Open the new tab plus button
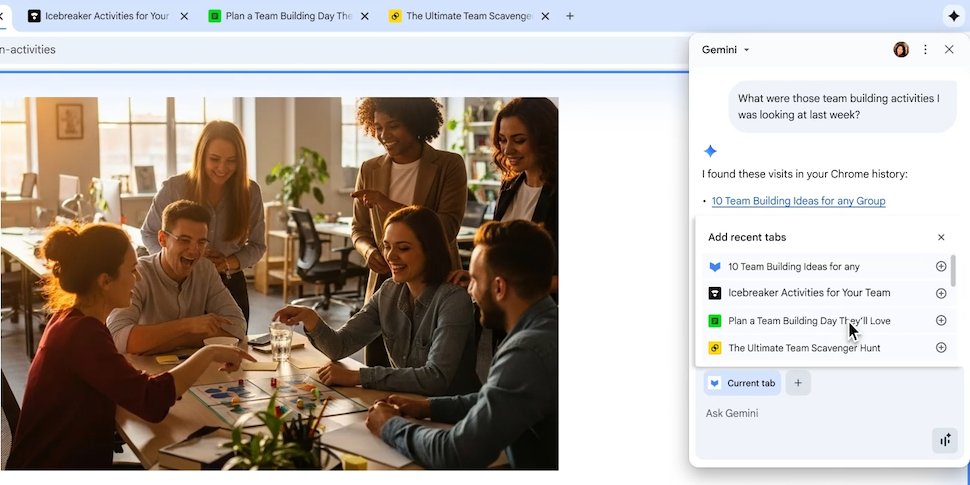This screenshot has width=970, height=485. click(570, 16)
